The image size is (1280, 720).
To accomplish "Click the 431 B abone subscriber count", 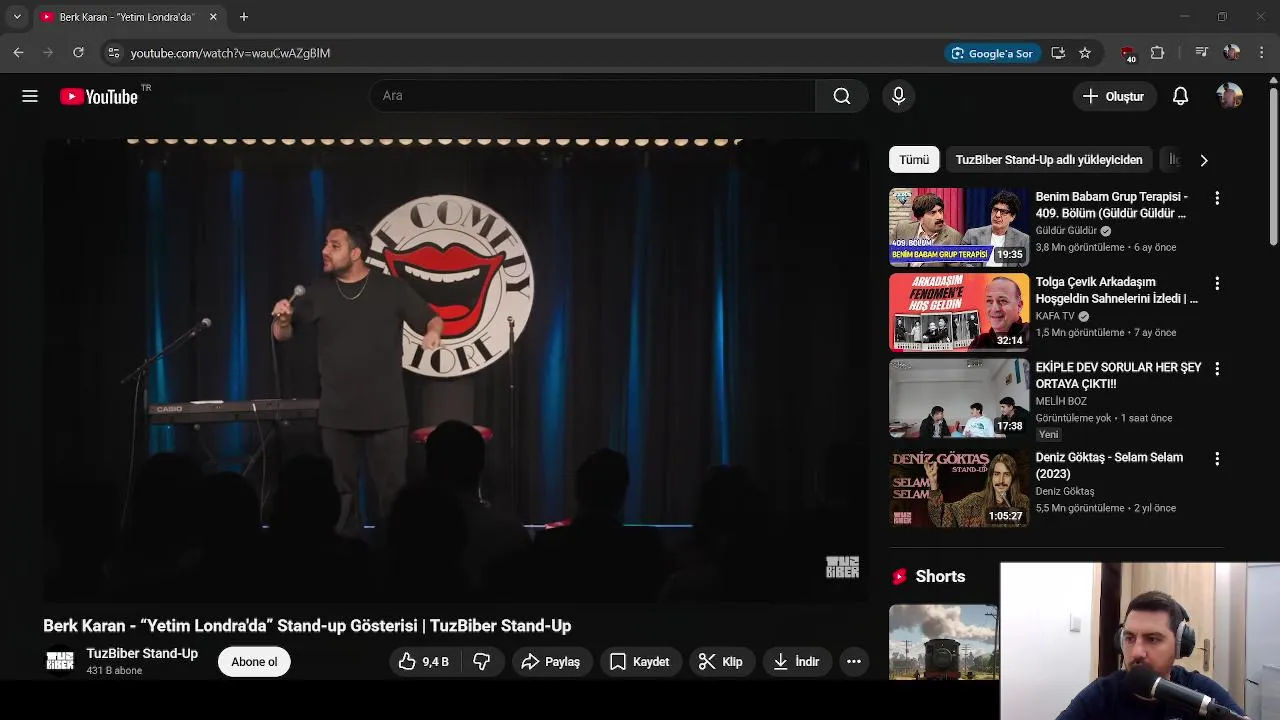I will point(114,671).
